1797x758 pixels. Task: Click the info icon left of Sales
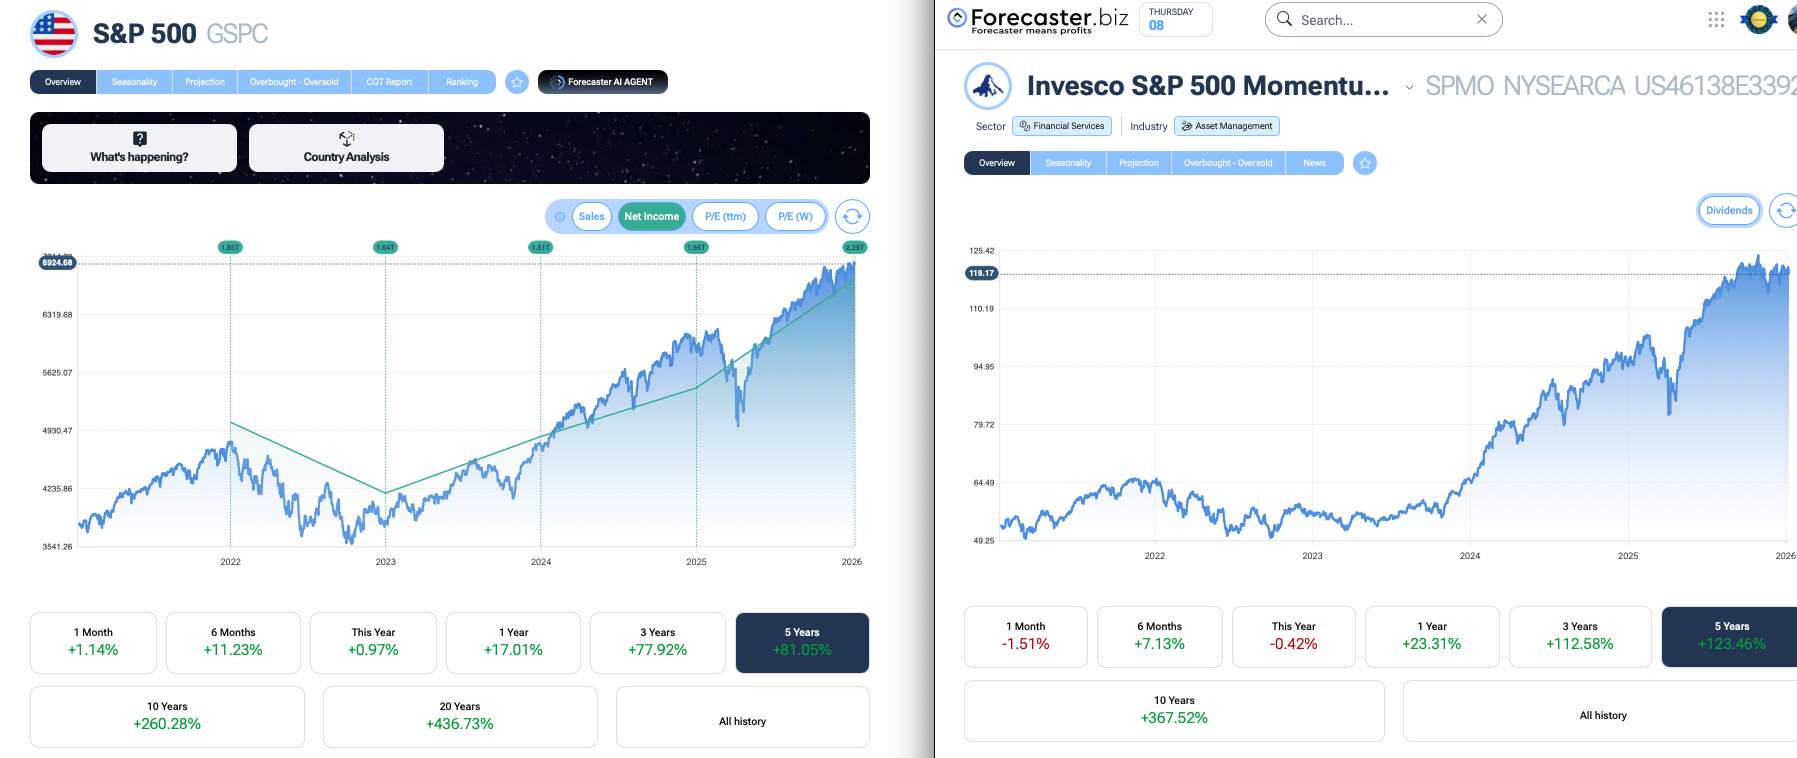(560, 217)
